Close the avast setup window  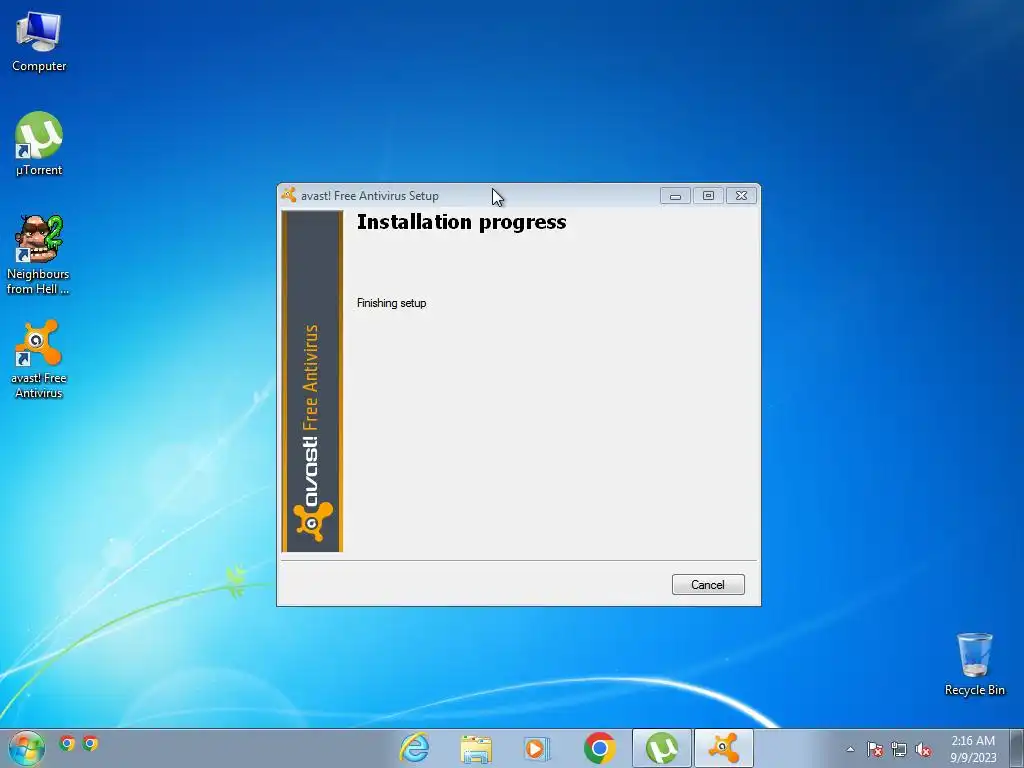click(x=741, y=195)
